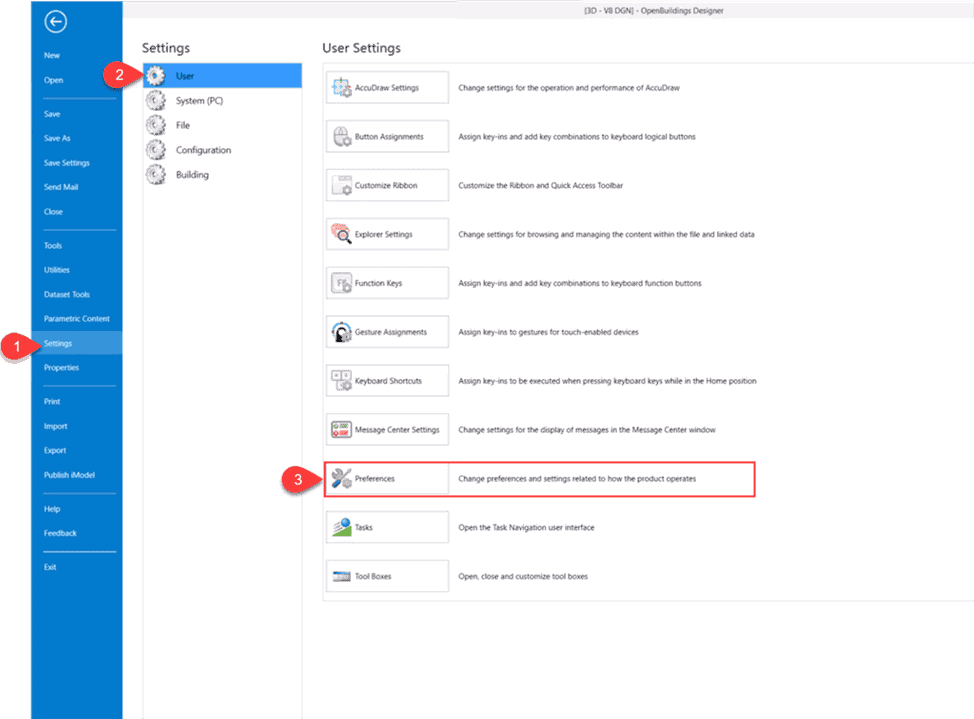Click Publish iModel menu item
The width and height of the screenshot is (974, 719).
coord(69,475)
